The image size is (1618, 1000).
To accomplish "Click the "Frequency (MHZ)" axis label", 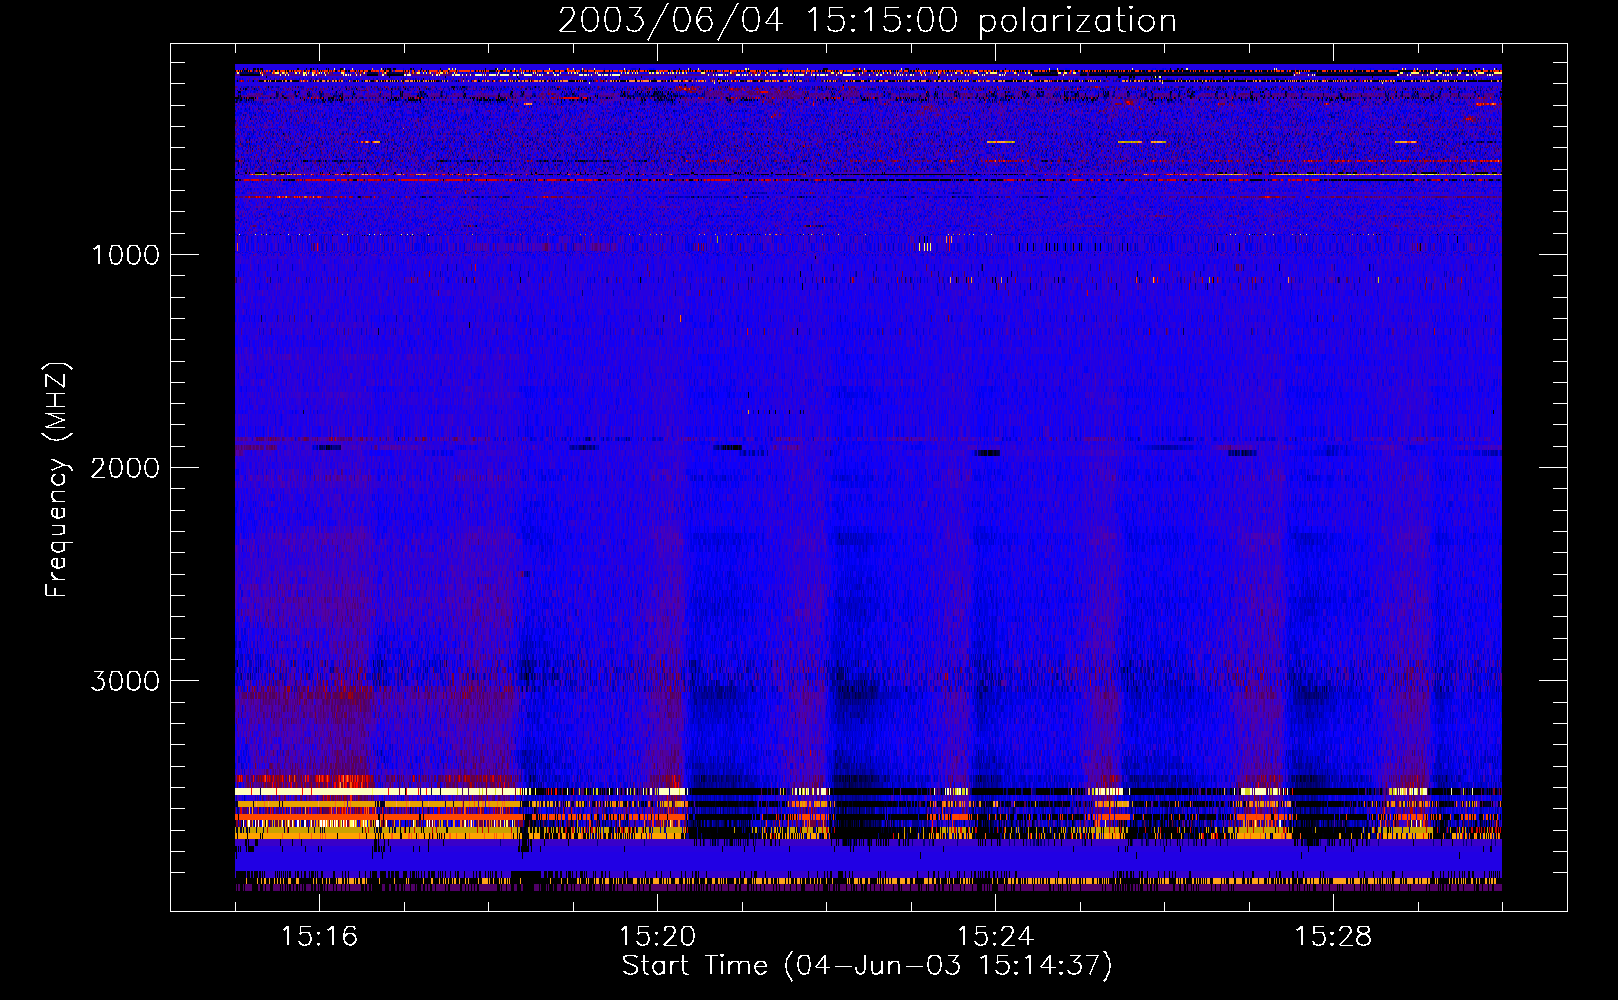I will (x=57, y=480).
